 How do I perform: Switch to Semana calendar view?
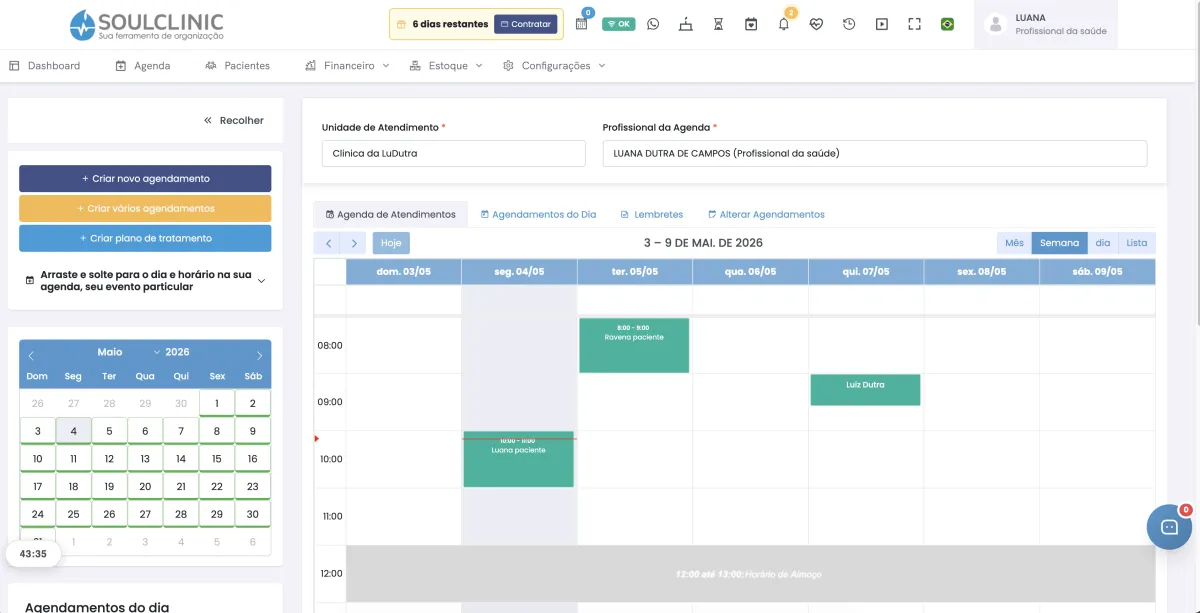1059,243
